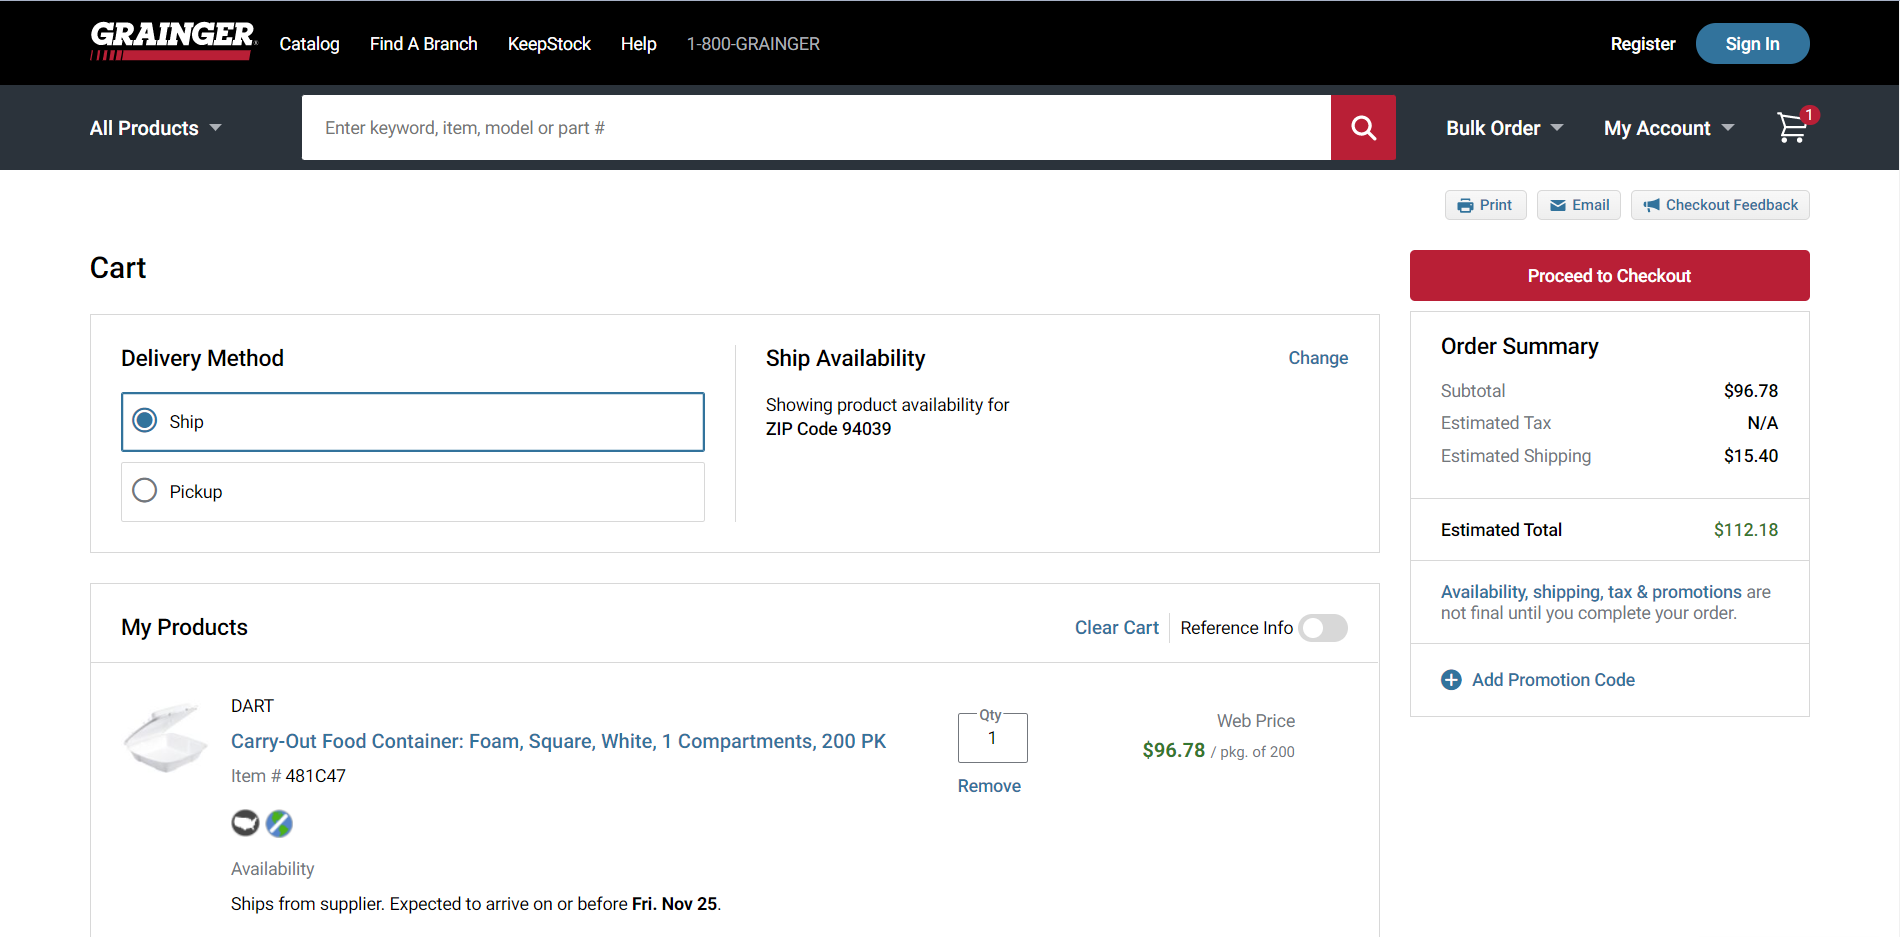Select the Pickup delivery method

point(144,490)
